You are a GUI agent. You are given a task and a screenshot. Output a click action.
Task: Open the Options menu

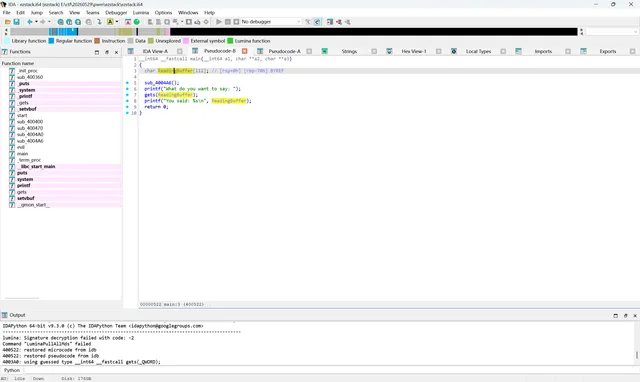(x=163, y=13)
